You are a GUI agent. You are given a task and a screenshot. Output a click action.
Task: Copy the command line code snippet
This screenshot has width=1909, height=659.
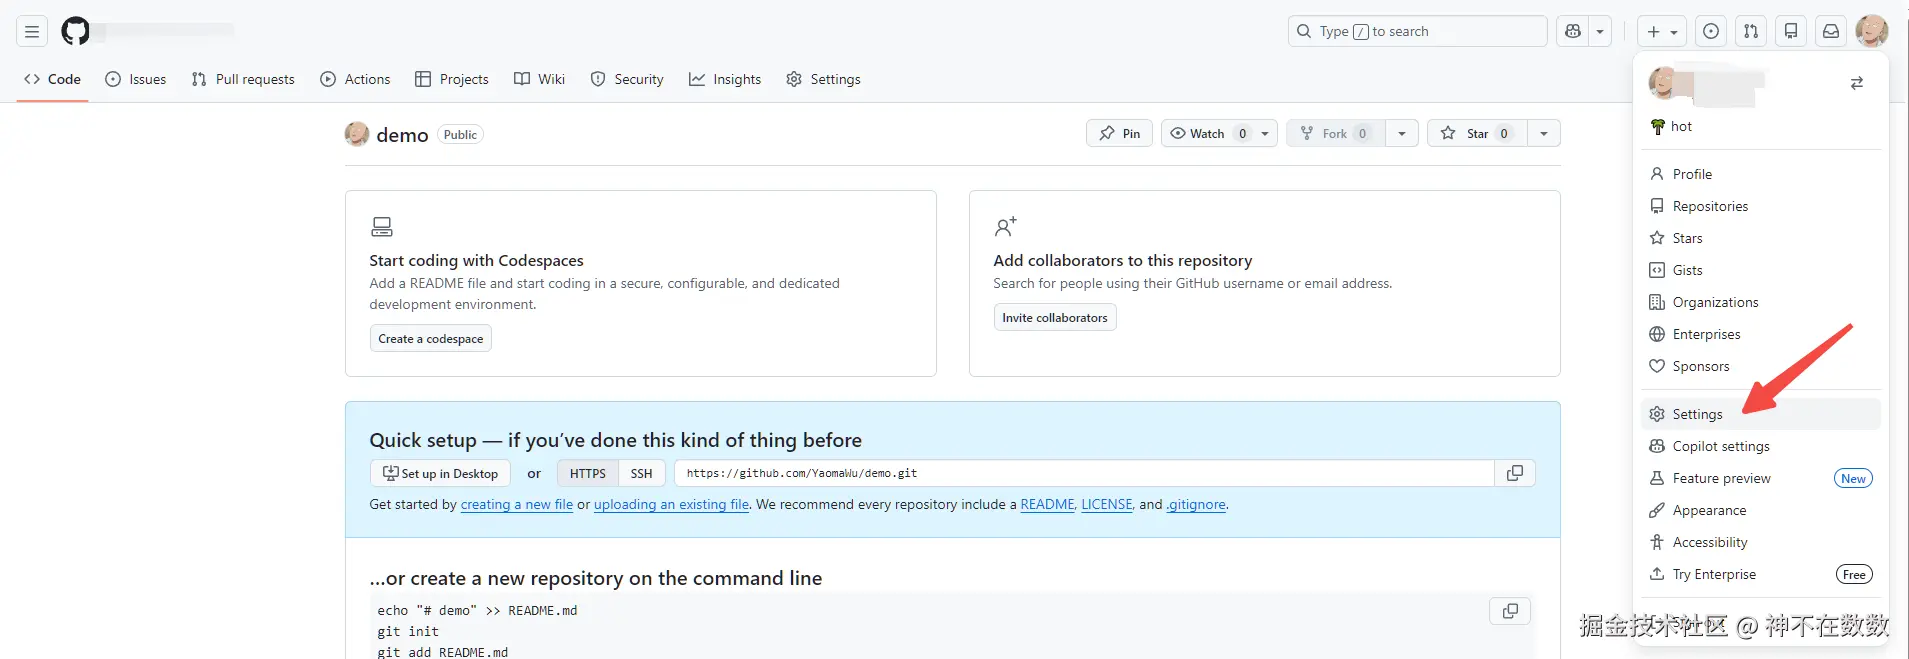point(1510,611)
